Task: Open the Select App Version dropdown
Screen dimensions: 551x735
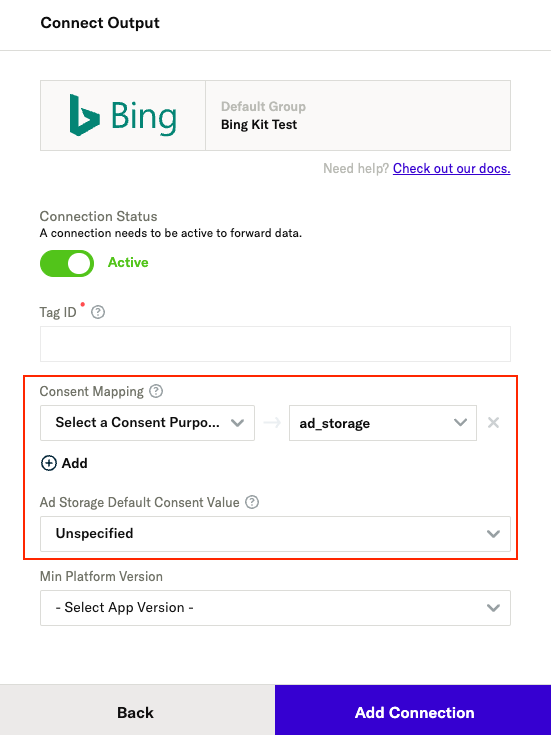Action: 275,608
